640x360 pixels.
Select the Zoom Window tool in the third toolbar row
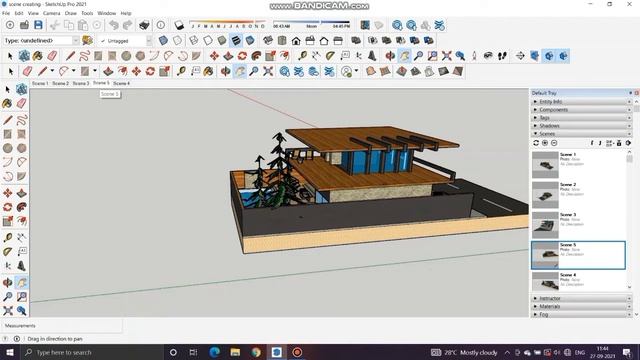(x=432, y=56)
